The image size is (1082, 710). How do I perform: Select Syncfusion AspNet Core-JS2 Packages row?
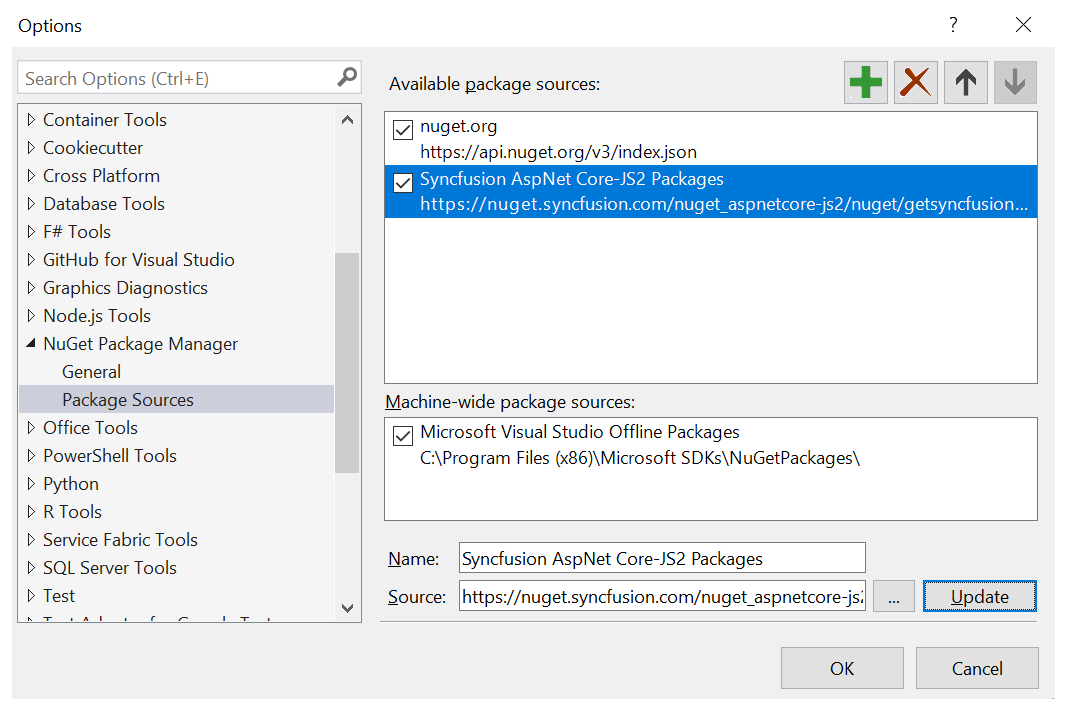[x=711, y=192]
